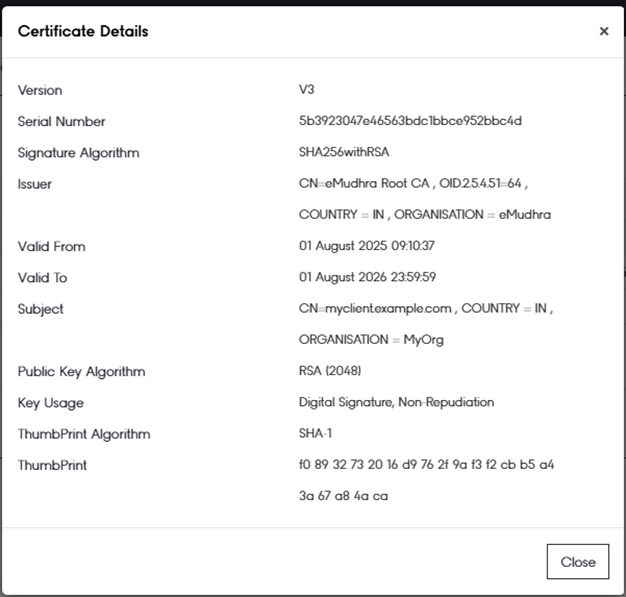The height and width of the screenshot is (597, 626).
Task: Click the Digital Signature, Non-Repudiation key usage value
Action: (x=396, y=402)
